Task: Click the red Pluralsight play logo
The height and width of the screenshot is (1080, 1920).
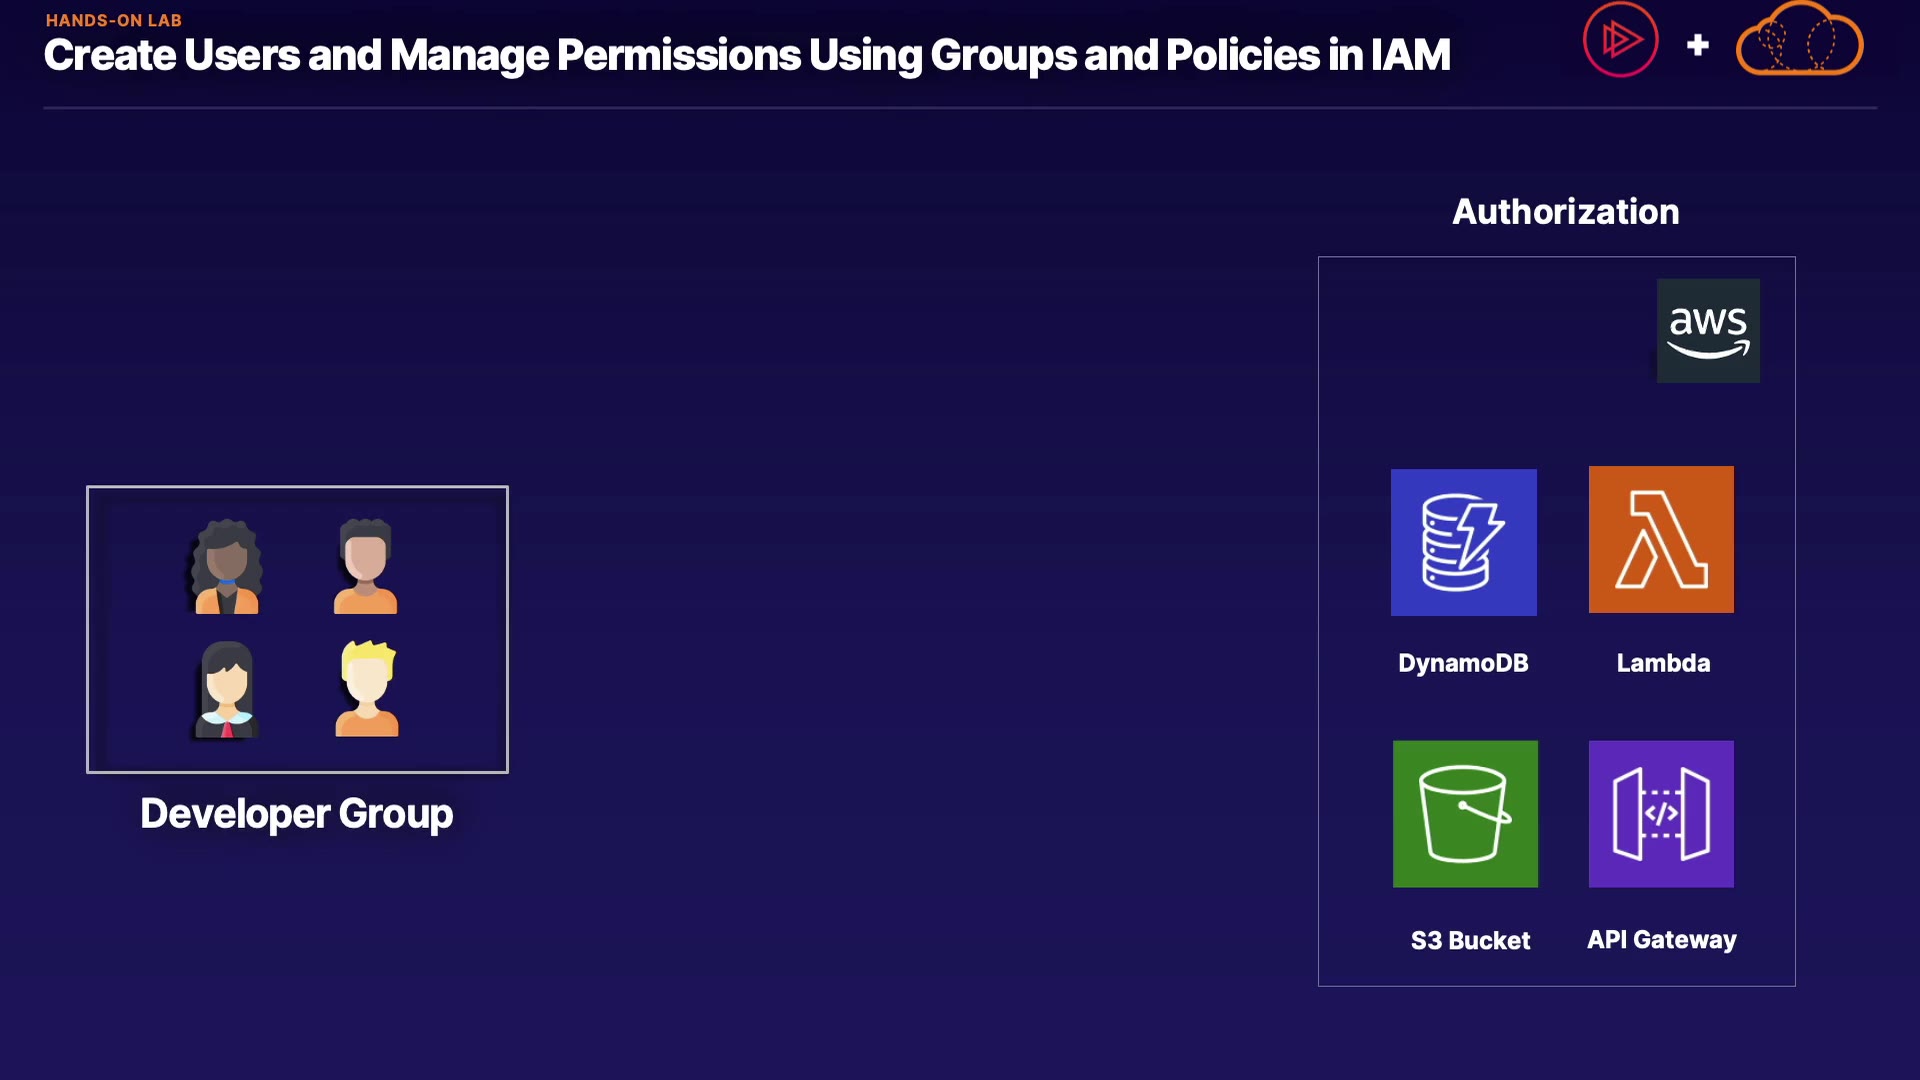Action: tap(1620, 40)
